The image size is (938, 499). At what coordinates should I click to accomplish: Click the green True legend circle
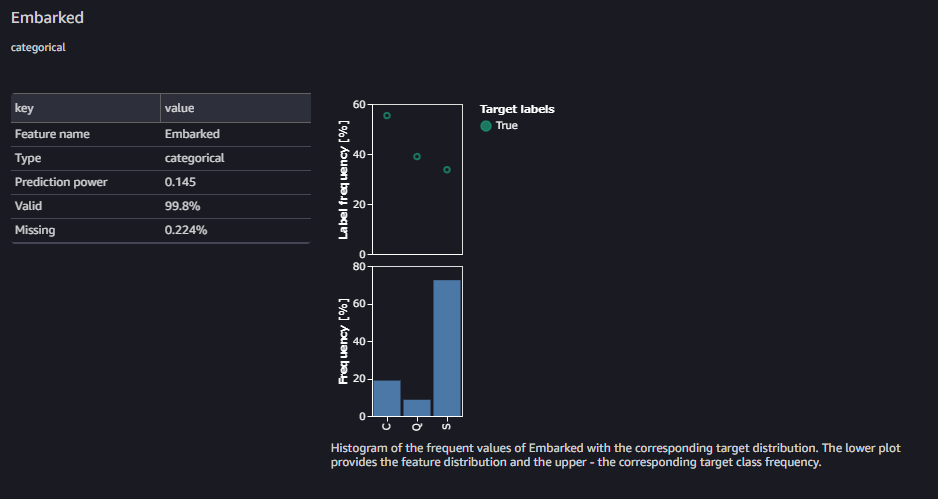(486, 126)
